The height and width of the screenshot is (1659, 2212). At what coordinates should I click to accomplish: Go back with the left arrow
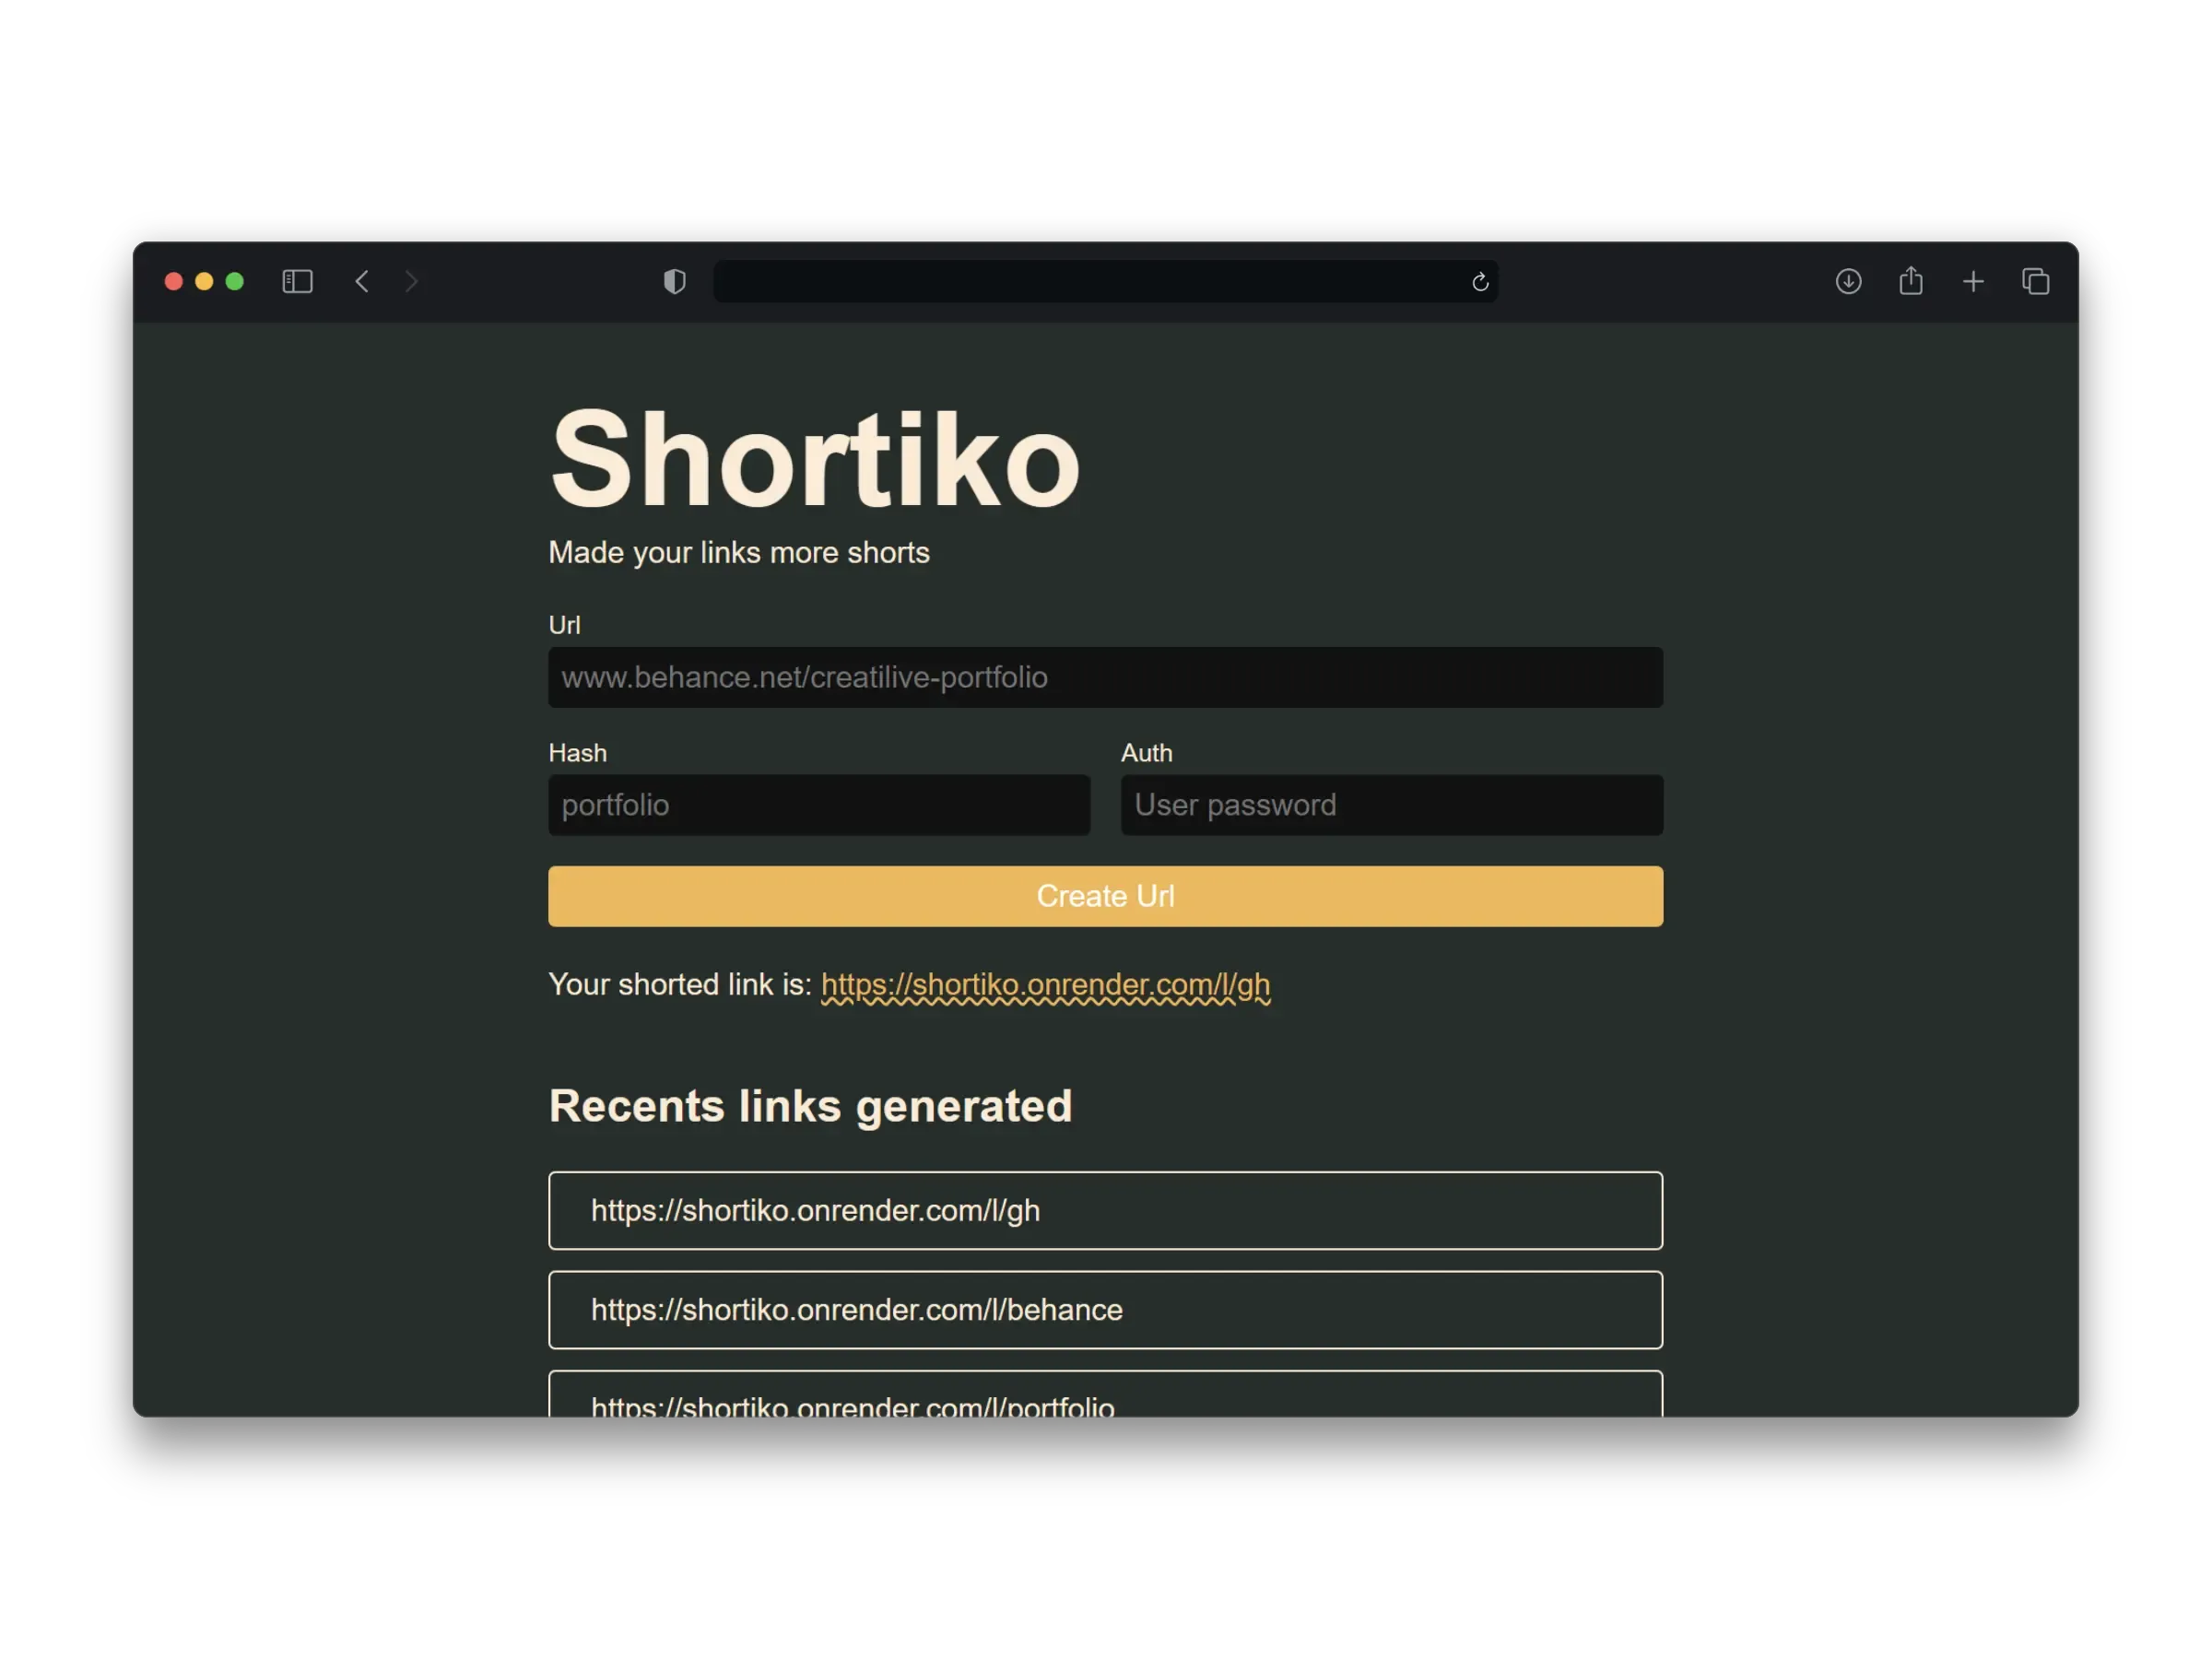[x=362, y=282]
